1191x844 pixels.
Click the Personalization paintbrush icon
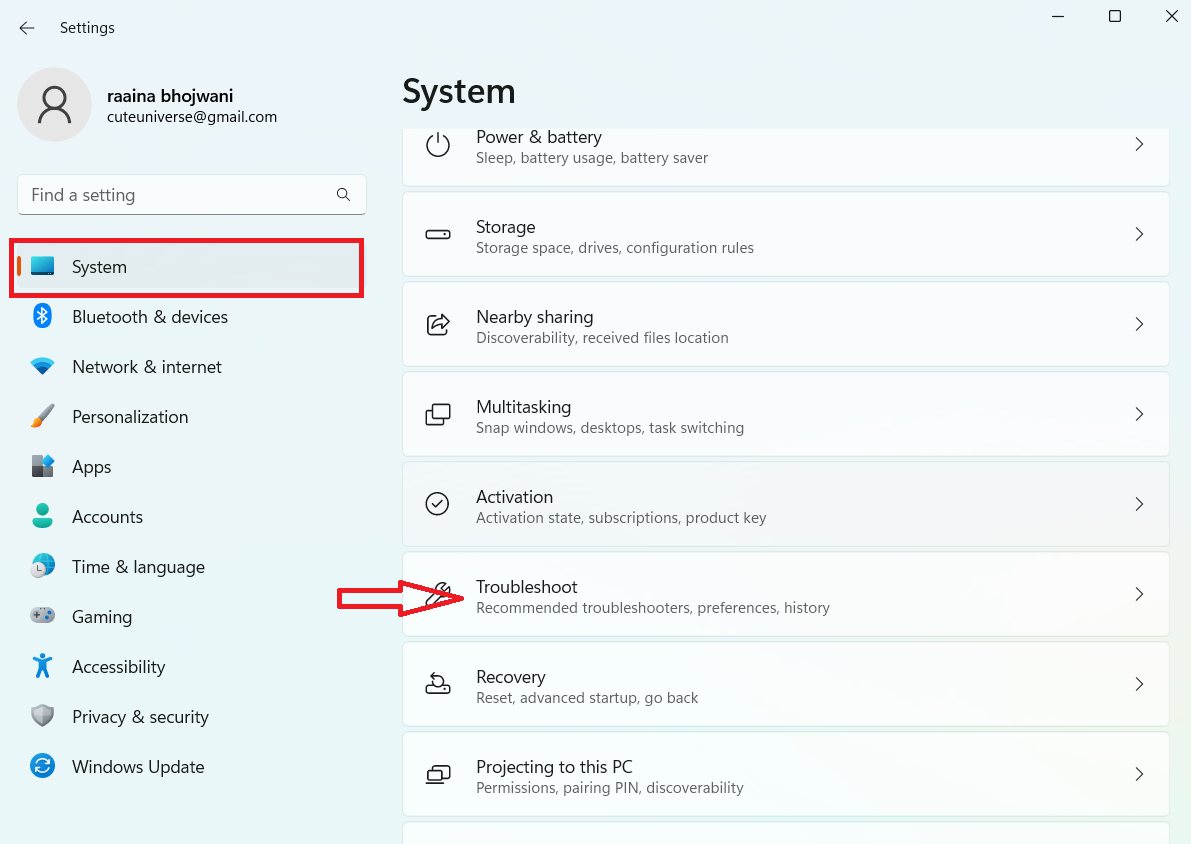(42, 417)
